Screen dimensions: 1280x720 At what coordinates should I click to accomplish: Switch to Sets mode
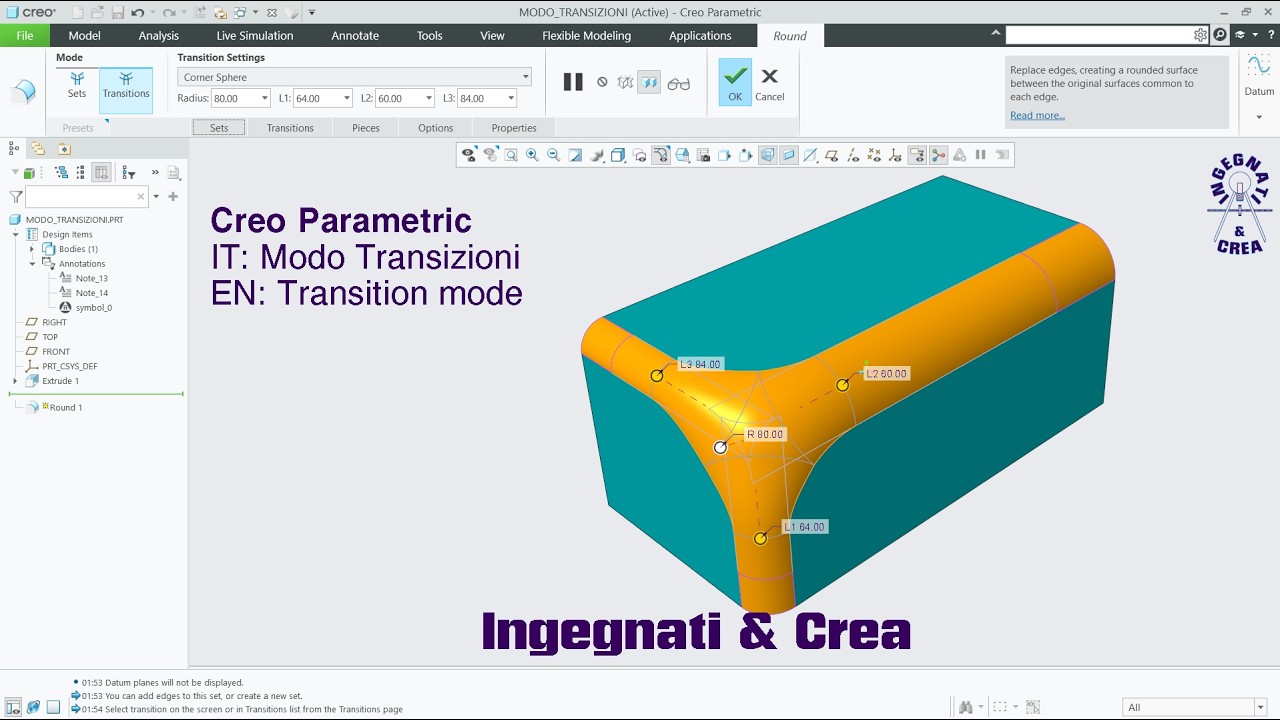[x=77, y=84]
